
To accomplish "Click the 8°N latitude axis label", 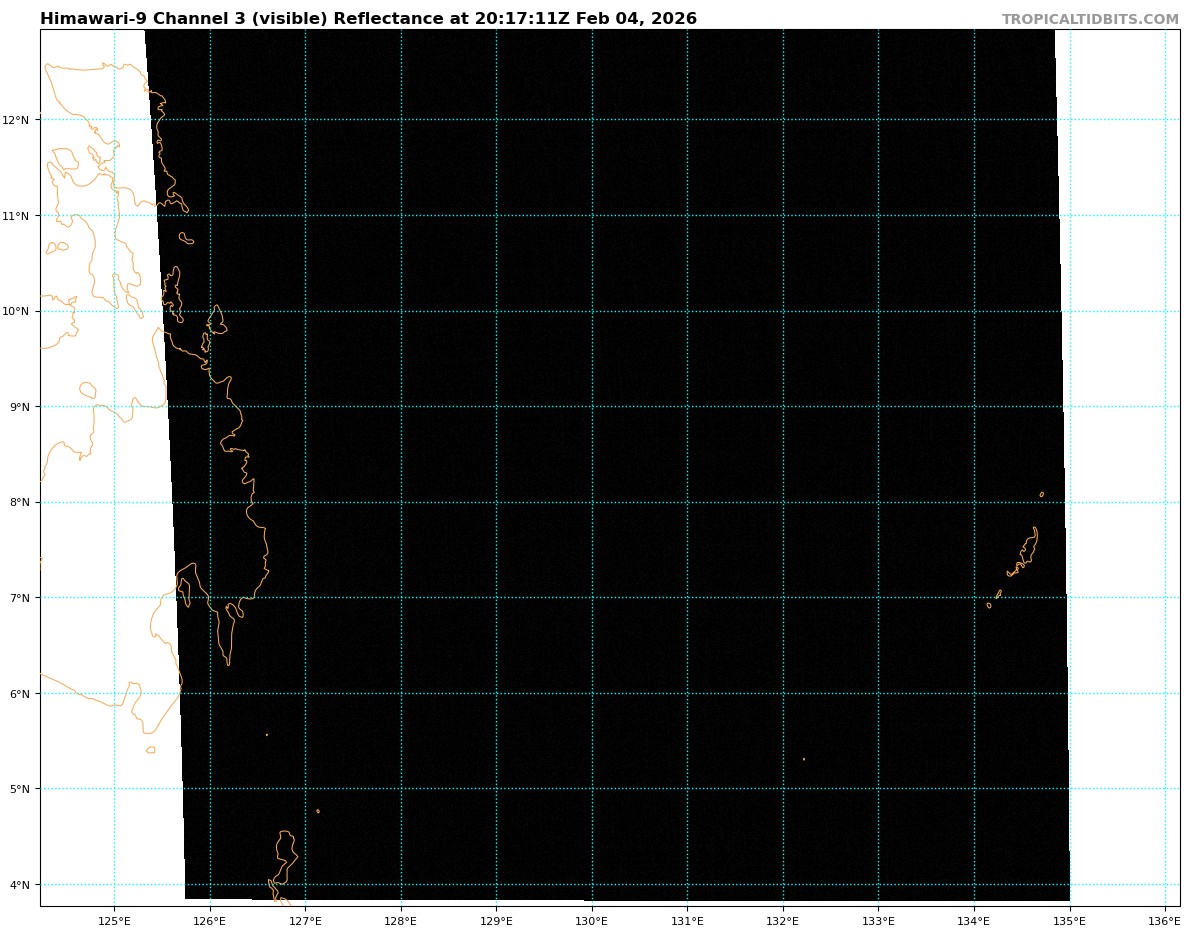I will click(x=22, y=502).
